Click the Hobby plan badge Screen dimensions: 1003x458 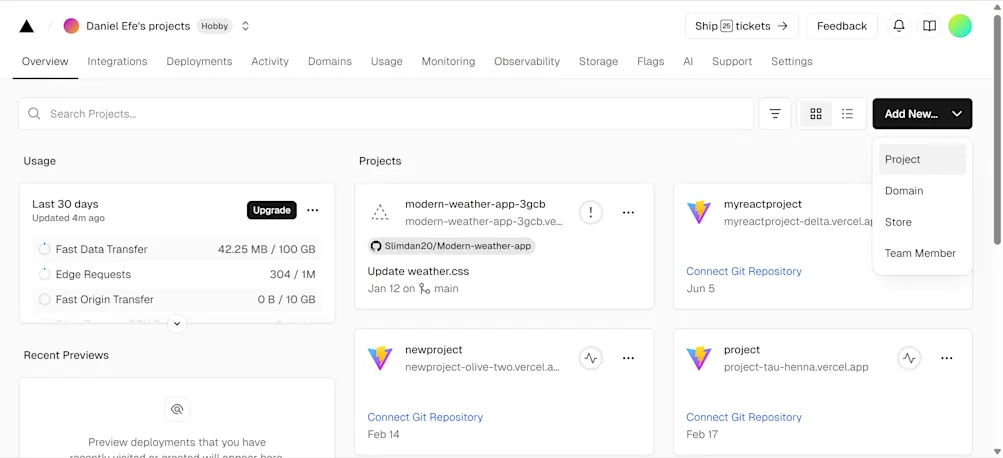pos(214,26)
